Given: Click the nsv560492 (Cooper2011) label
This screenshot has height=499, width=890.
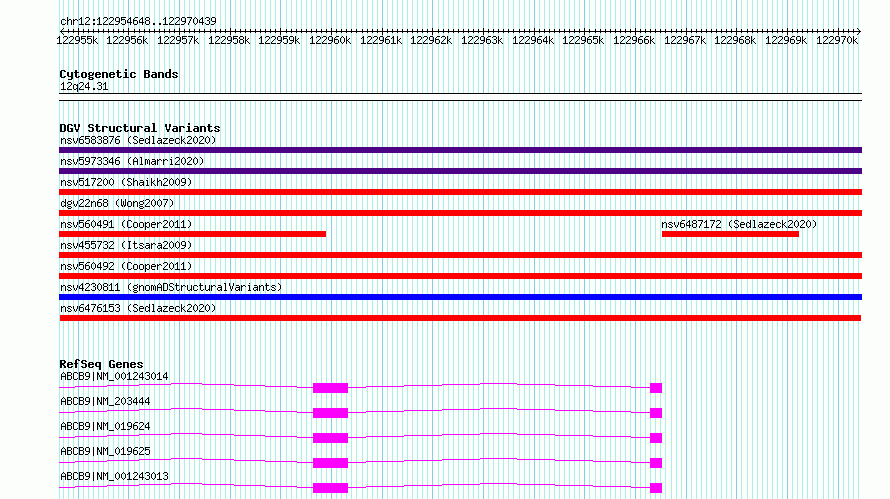Looking at the screenshot, I should click(126, 266).
